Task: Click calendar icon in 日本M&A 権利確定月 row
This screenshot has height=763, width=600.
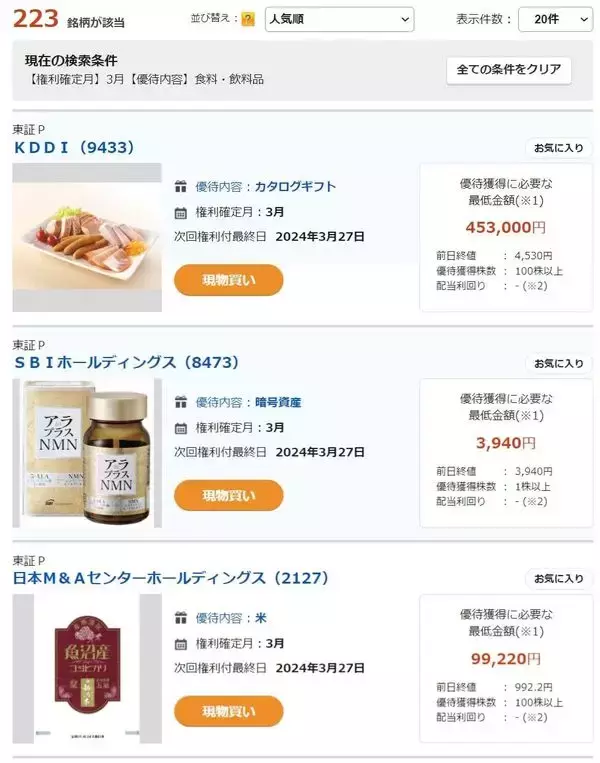Action: click(x=181, y=644)
